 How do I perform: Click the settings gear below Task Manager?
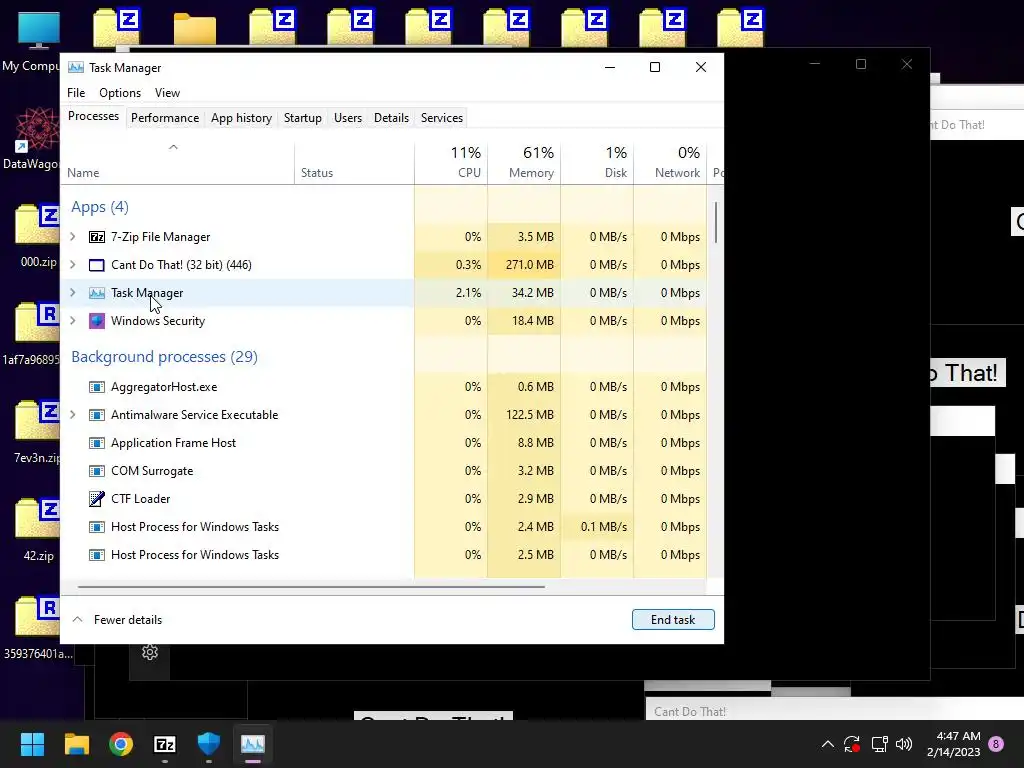coord(150,652)
